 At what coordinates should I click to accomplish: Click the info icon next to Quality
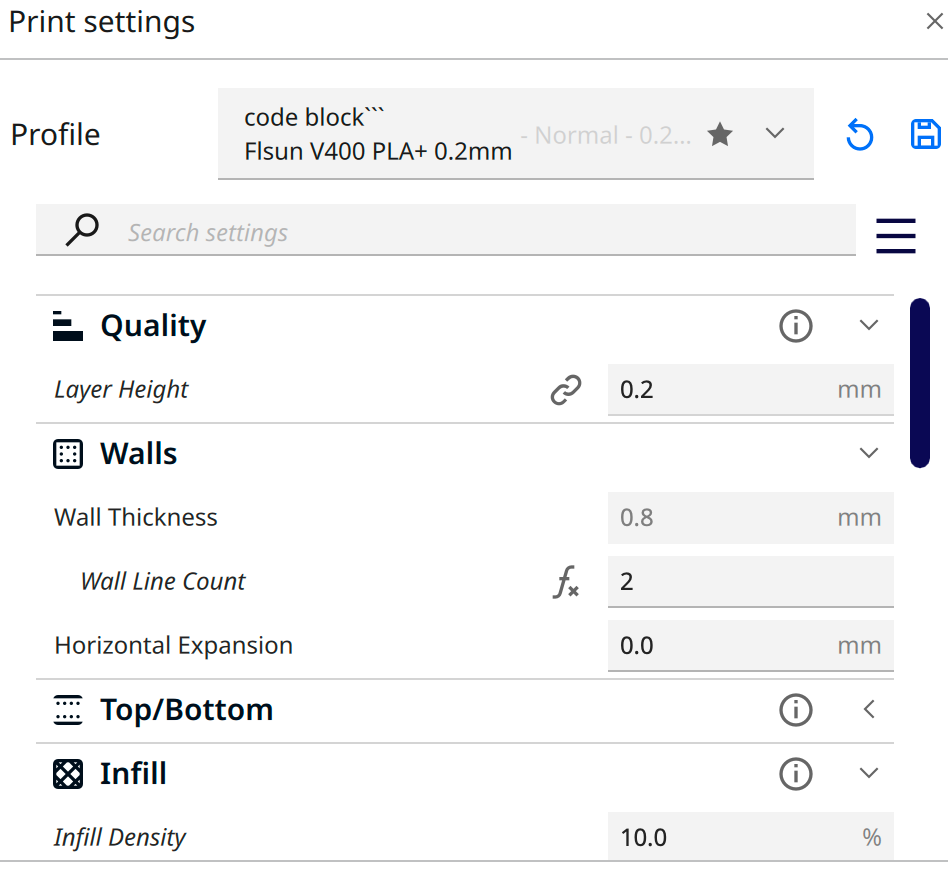796,326
